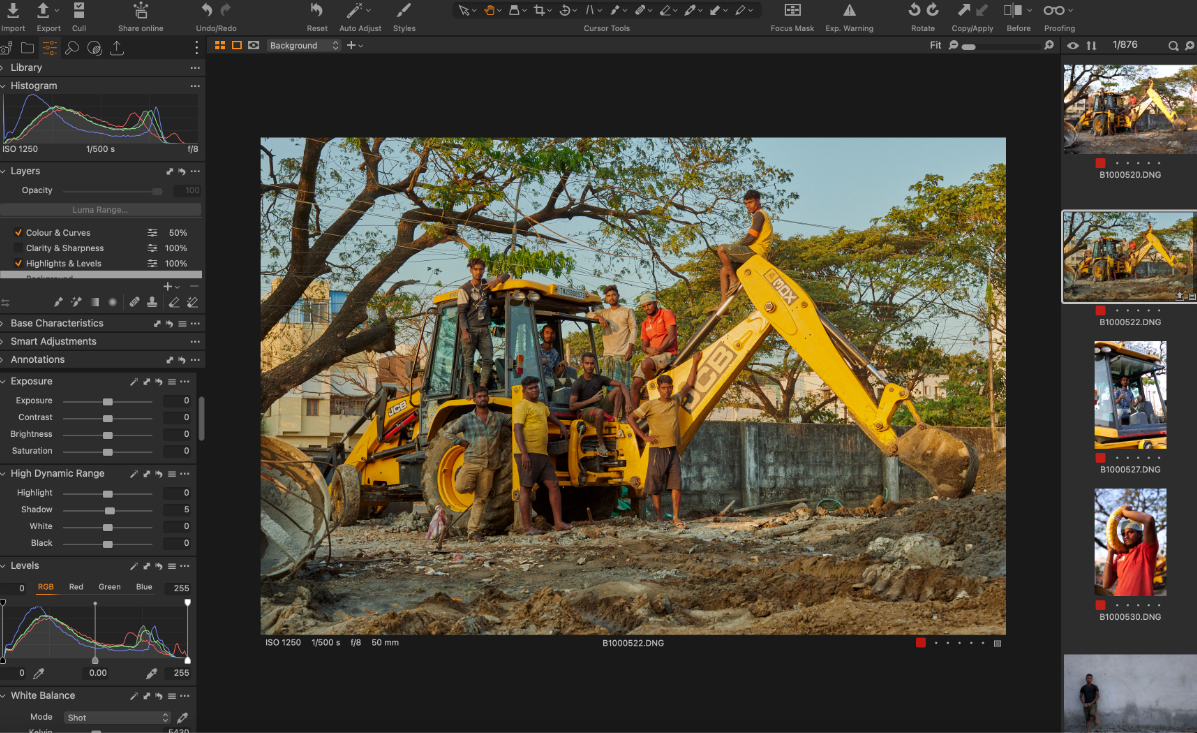Toggle proof margin eye icon in viewer bar
1197x733 pixels.
pos(253,45)
